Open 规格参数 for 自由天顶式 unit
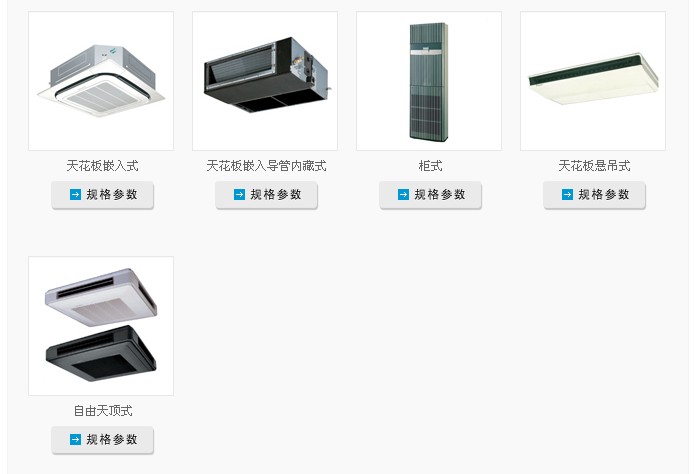The height and width of the screenshot is (474, 700). (102, 440)
